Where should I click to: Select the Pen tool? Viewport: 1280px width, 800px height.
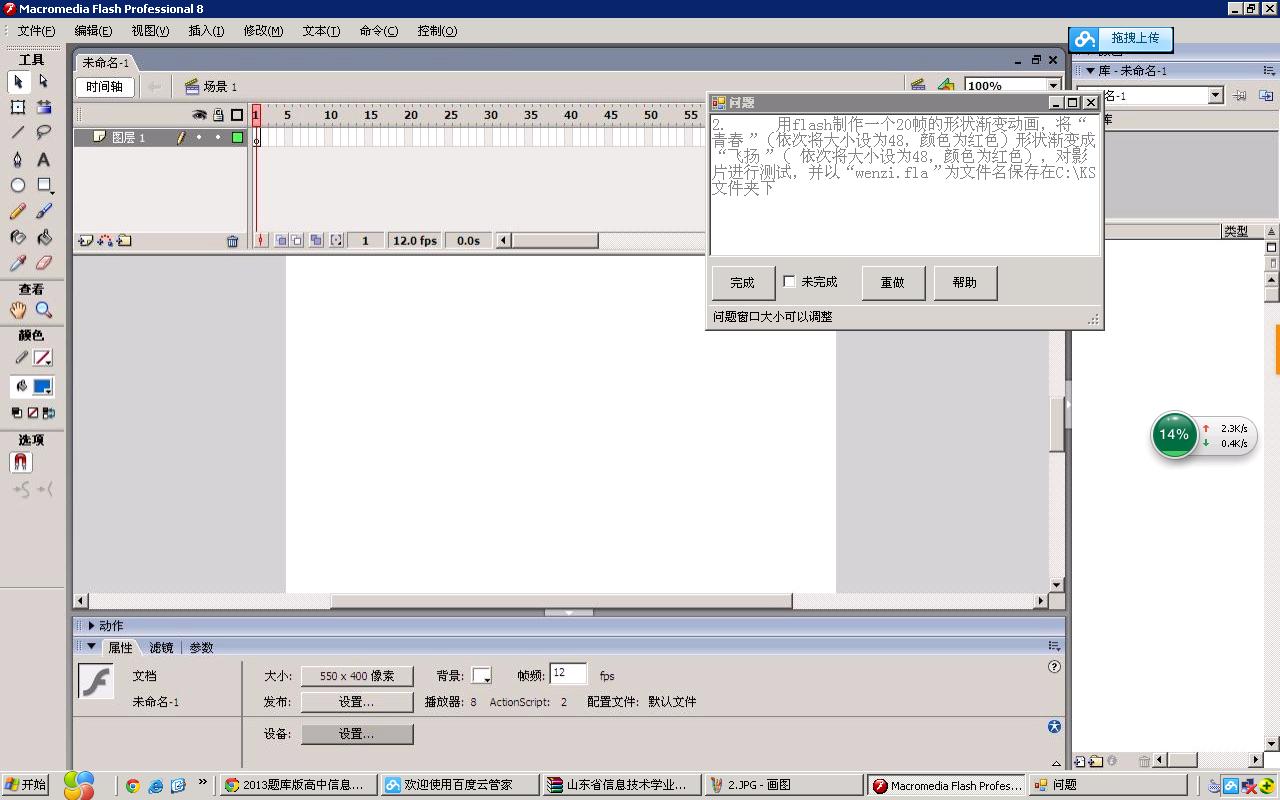coord(18,159)
